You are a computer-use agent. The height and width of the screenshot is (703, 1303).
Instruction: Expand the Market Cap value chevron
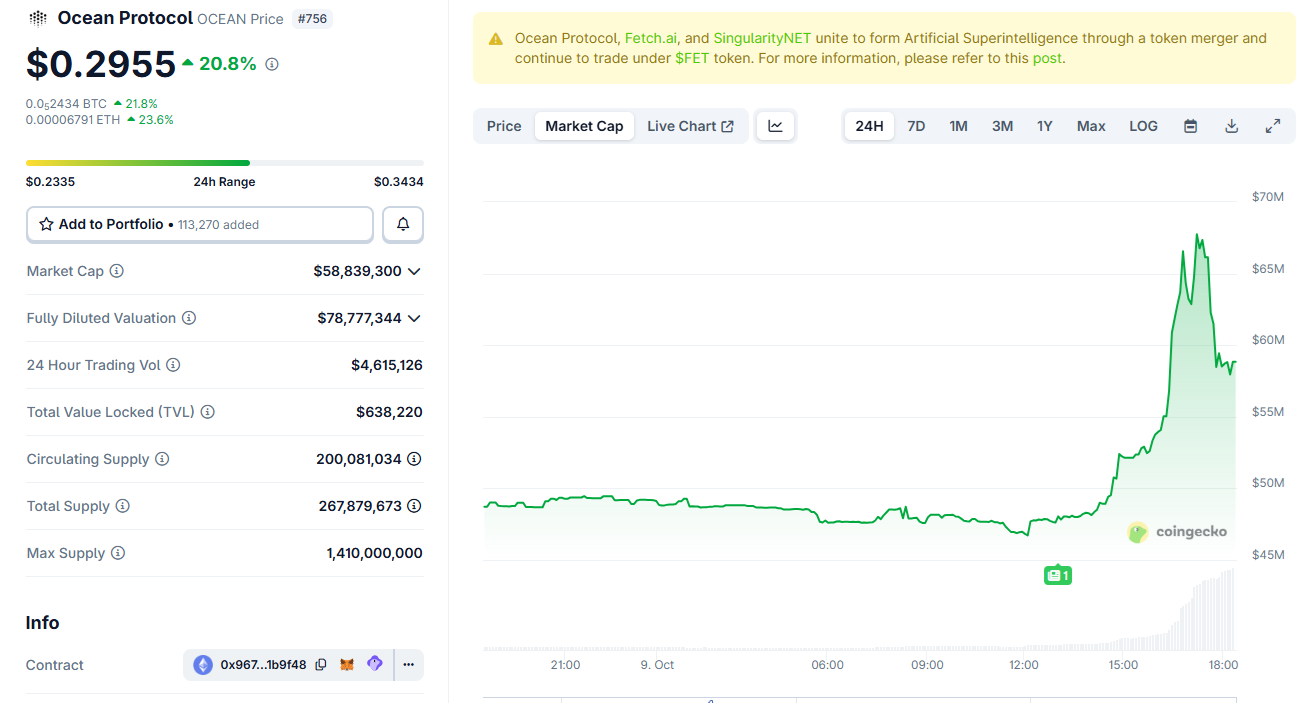click(414, 271)
